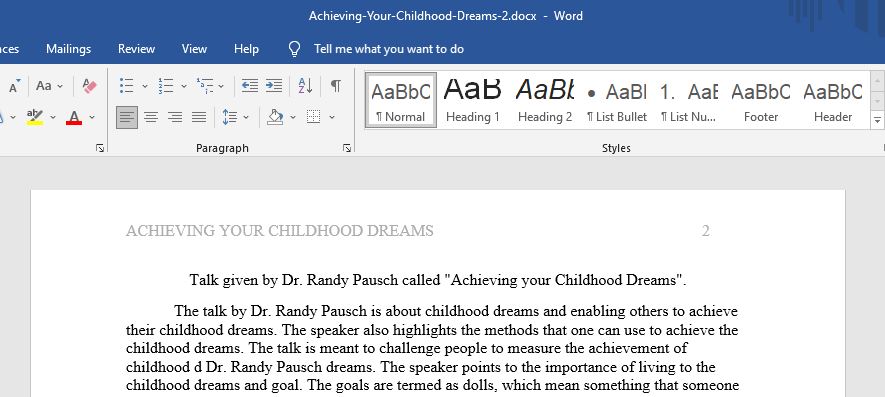This screenshot has width=885, height=397.
Task: Click the Multilevel List icon
Action: tap(205, 86)
